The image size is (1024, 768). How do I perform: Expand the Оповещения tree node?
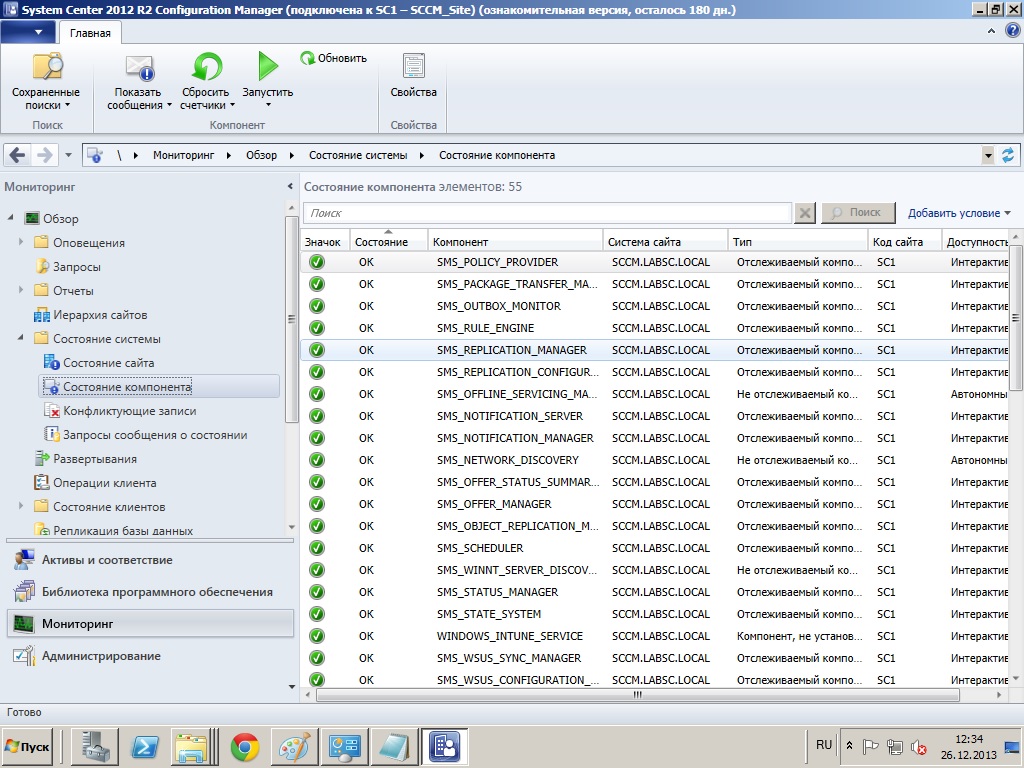click(x=21, y=242)
